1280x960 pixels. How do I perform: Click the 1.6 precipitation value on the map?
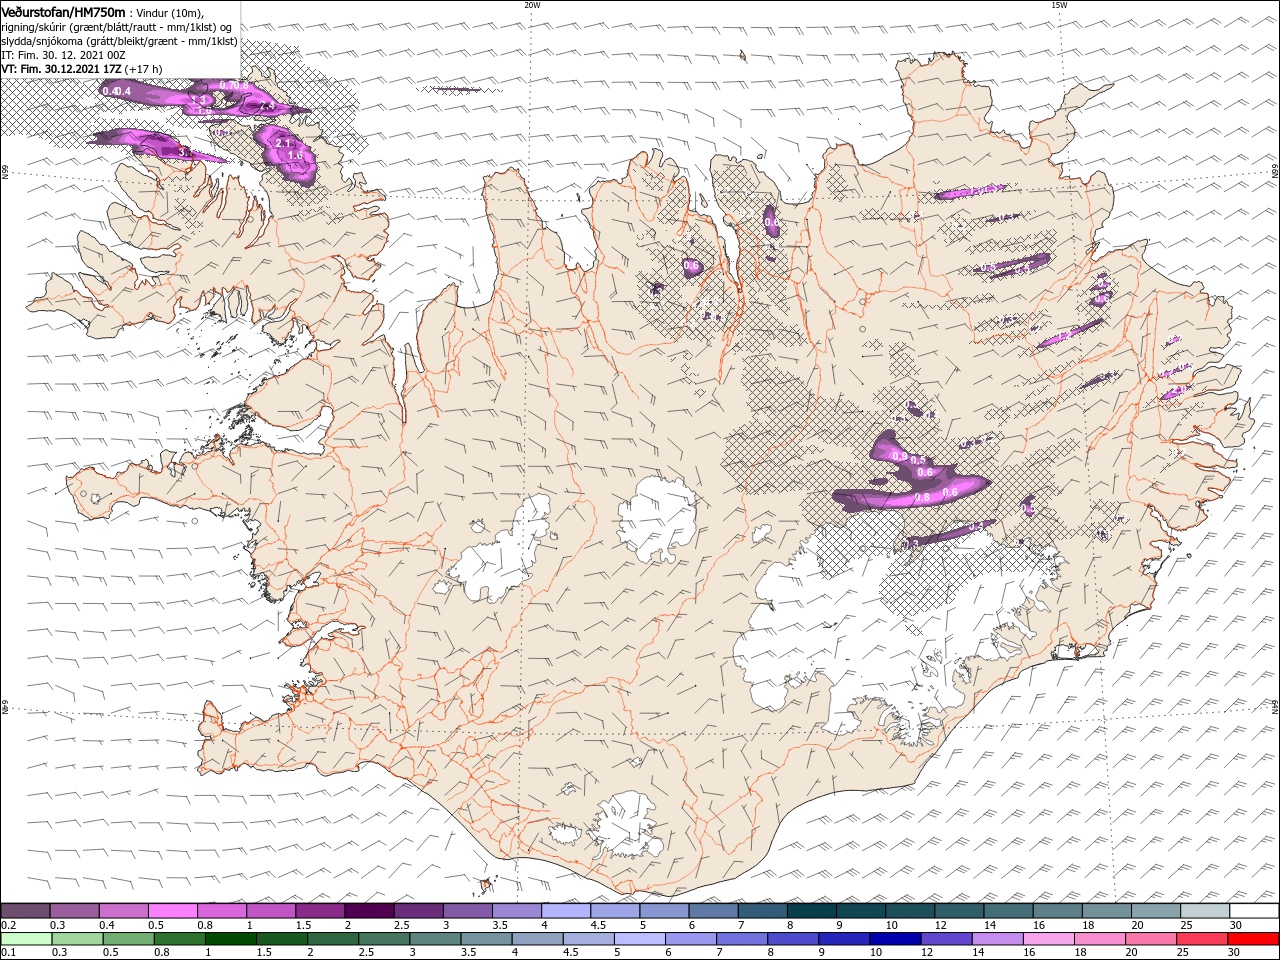[294, 156]
